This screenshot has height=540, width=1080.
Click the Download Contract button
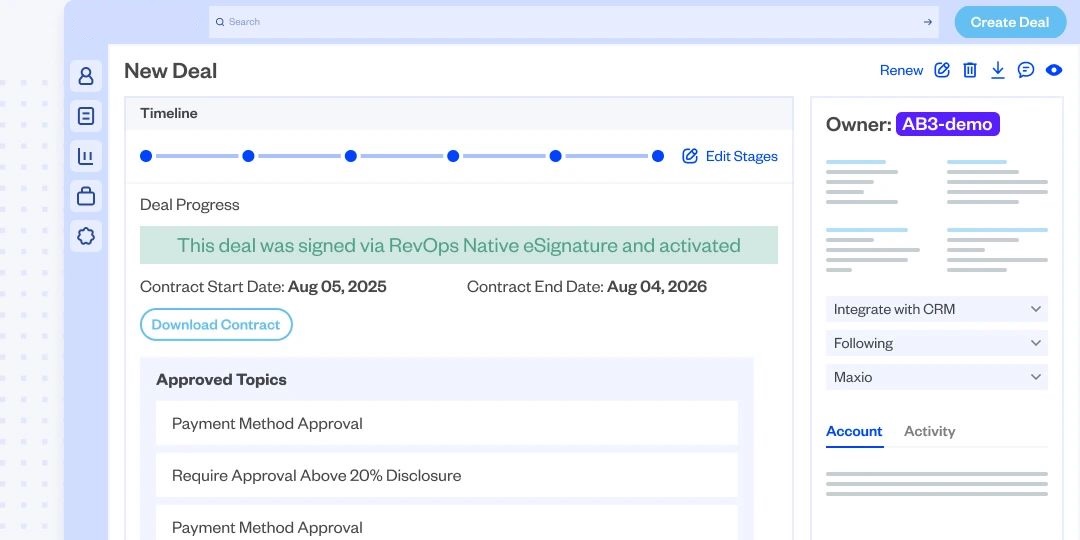click(216, 325)
